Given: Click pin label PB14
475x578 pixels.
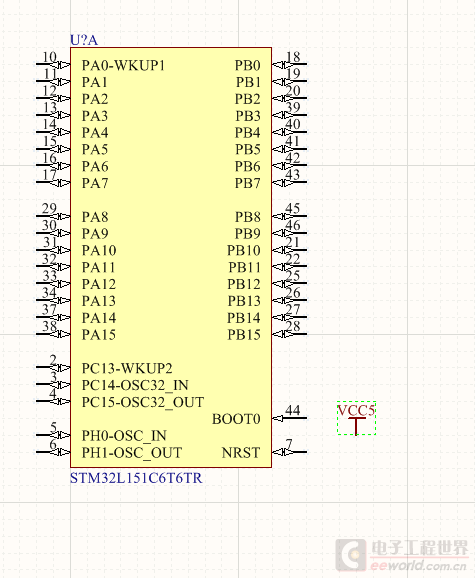Looking at the screenshot, I should [244, 318].
